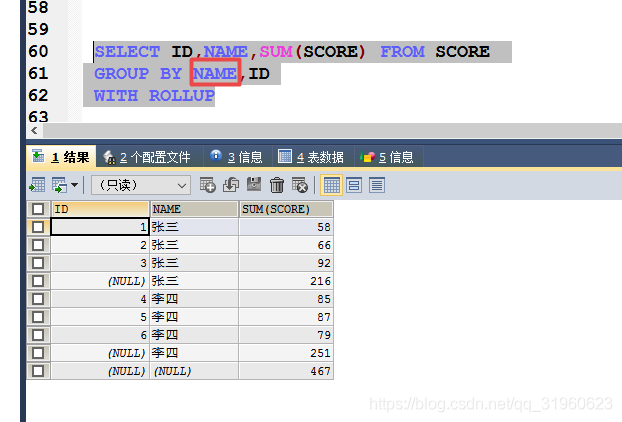Click the duplicate row icon
This screenshot has width=622, height=422.
[230, 185]
